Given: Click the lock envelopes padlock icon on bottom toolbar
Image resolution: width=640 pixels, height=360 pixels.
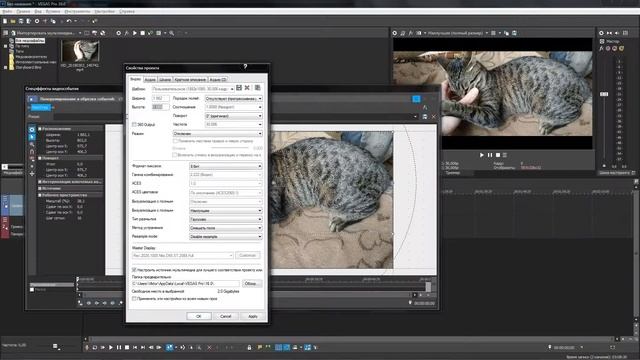Looking at the screenshot, I should coord(249,347).
